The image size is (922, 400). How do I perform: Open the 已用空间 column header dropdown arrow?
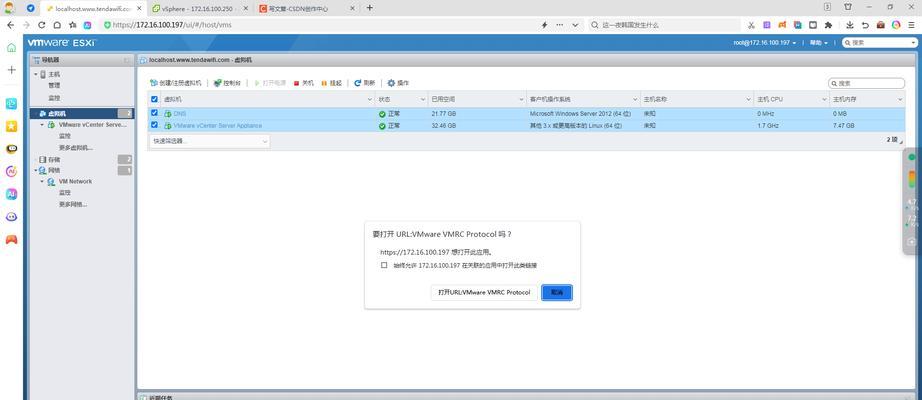tap(522, 99)
